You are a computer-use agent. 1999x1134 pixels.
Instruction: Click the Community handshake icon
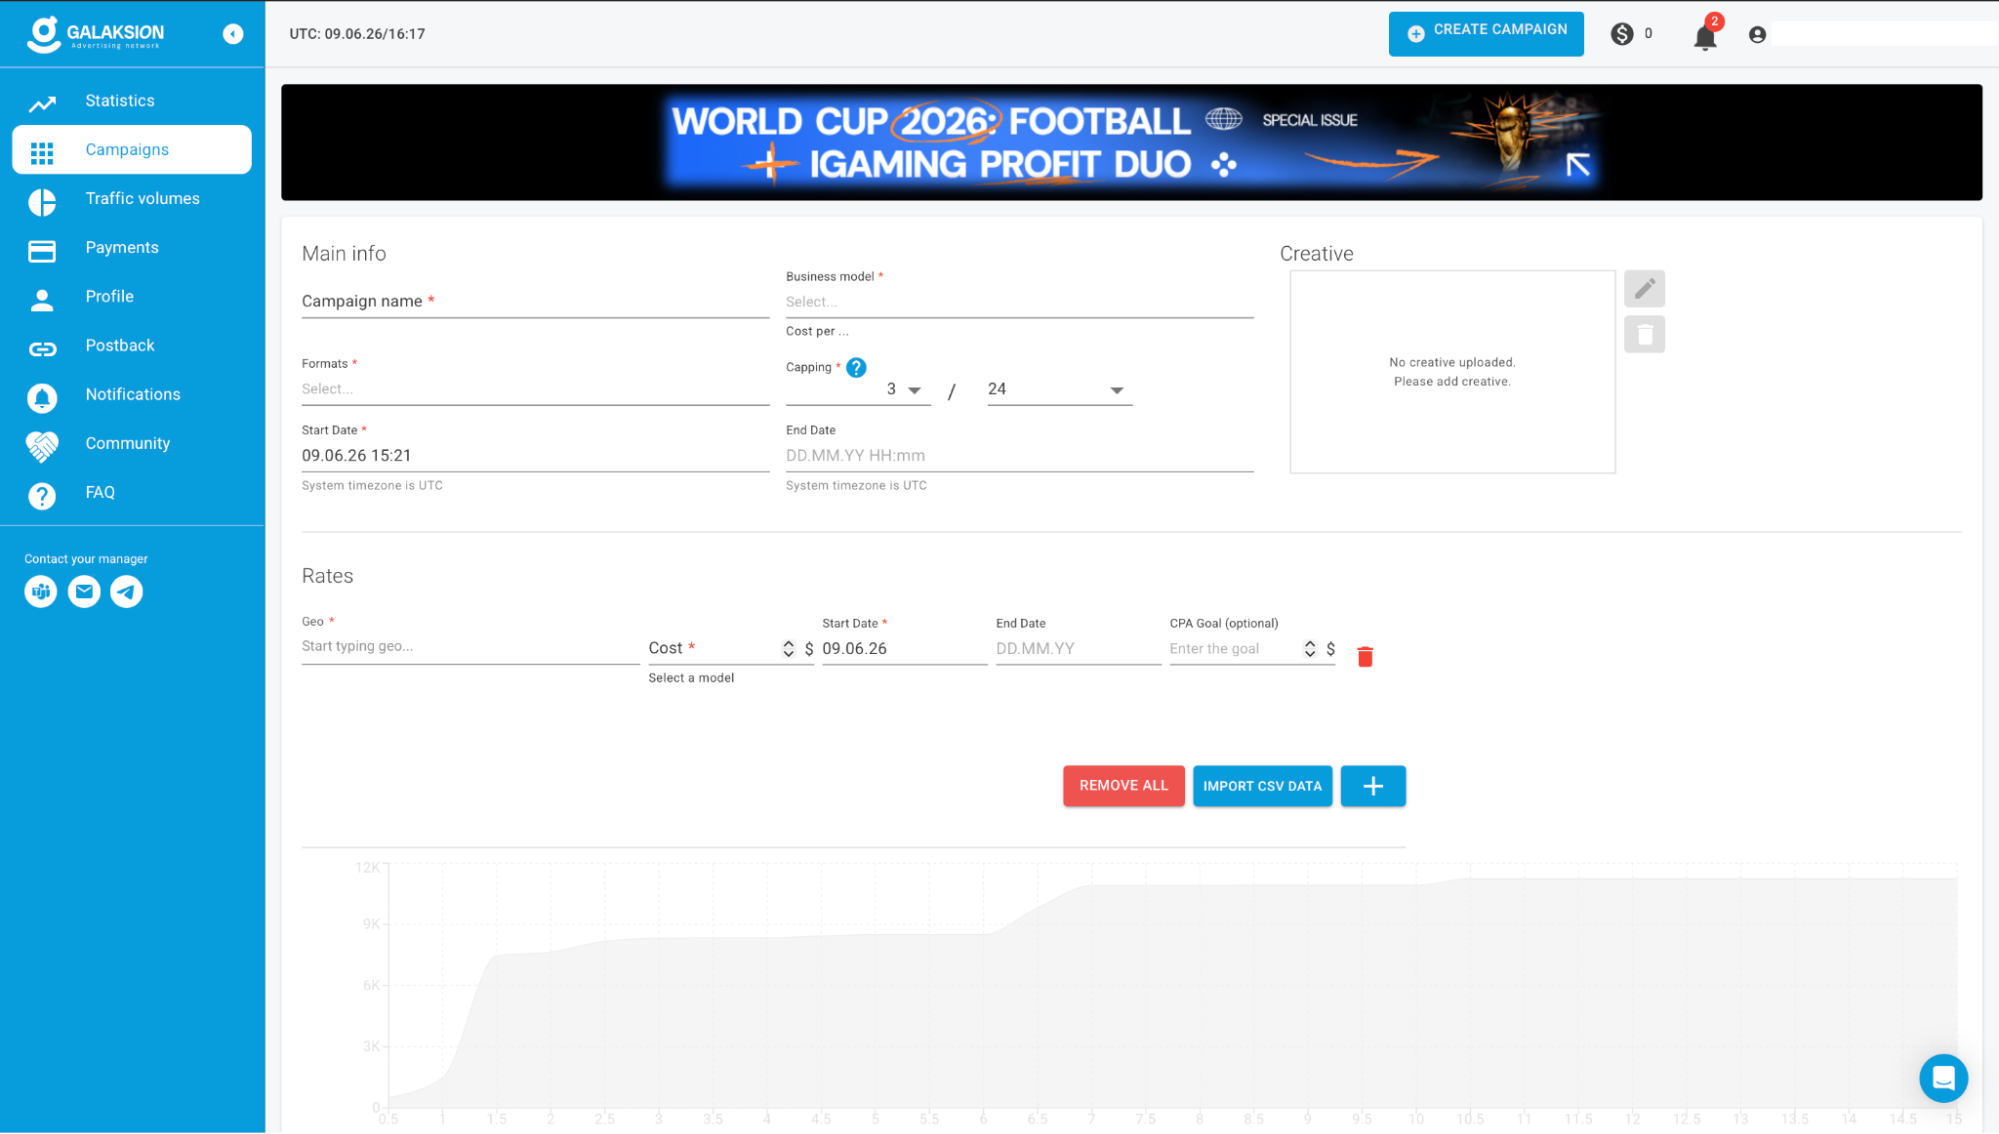[42, 445]
